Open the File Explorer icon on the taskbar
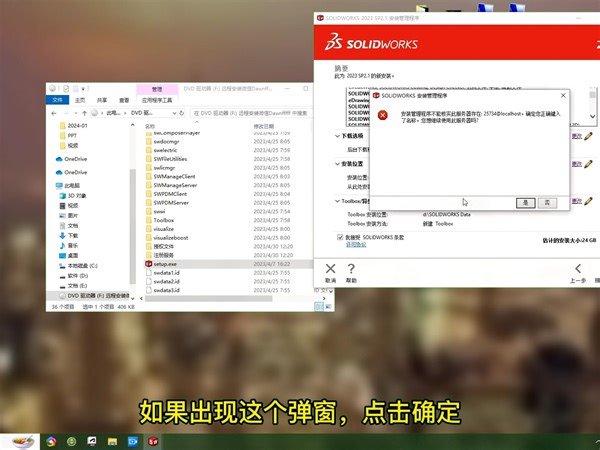This screenshot has width=600, height=450. tap(112, 442)
